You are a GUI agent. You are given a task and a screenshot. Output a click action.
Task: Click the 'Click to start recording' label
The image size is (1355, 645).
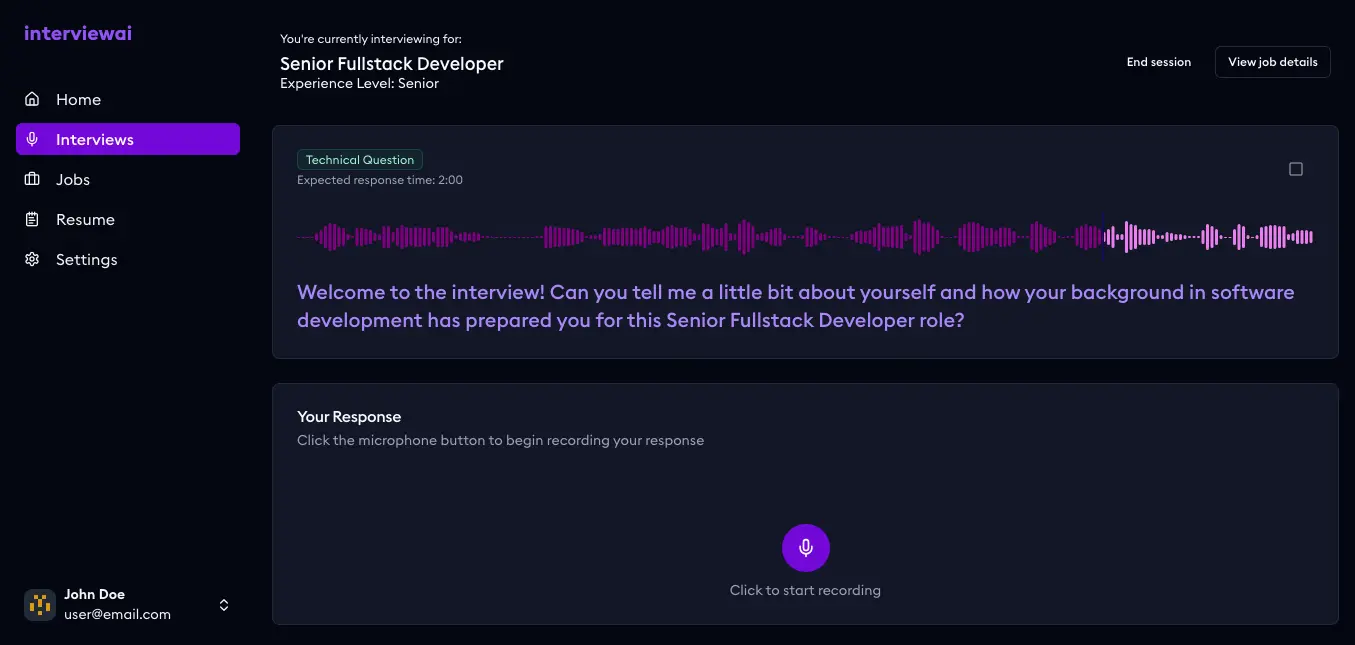coord(805,590)
